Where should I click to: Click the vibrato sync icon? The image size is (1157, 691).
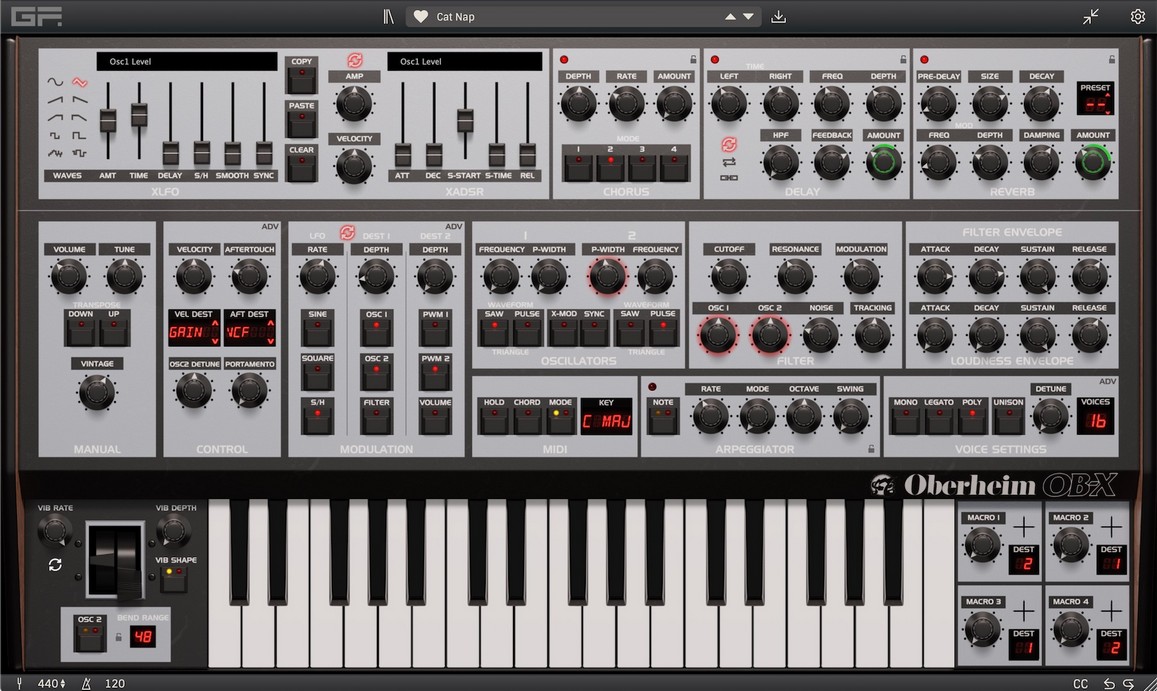coord(55,565)
